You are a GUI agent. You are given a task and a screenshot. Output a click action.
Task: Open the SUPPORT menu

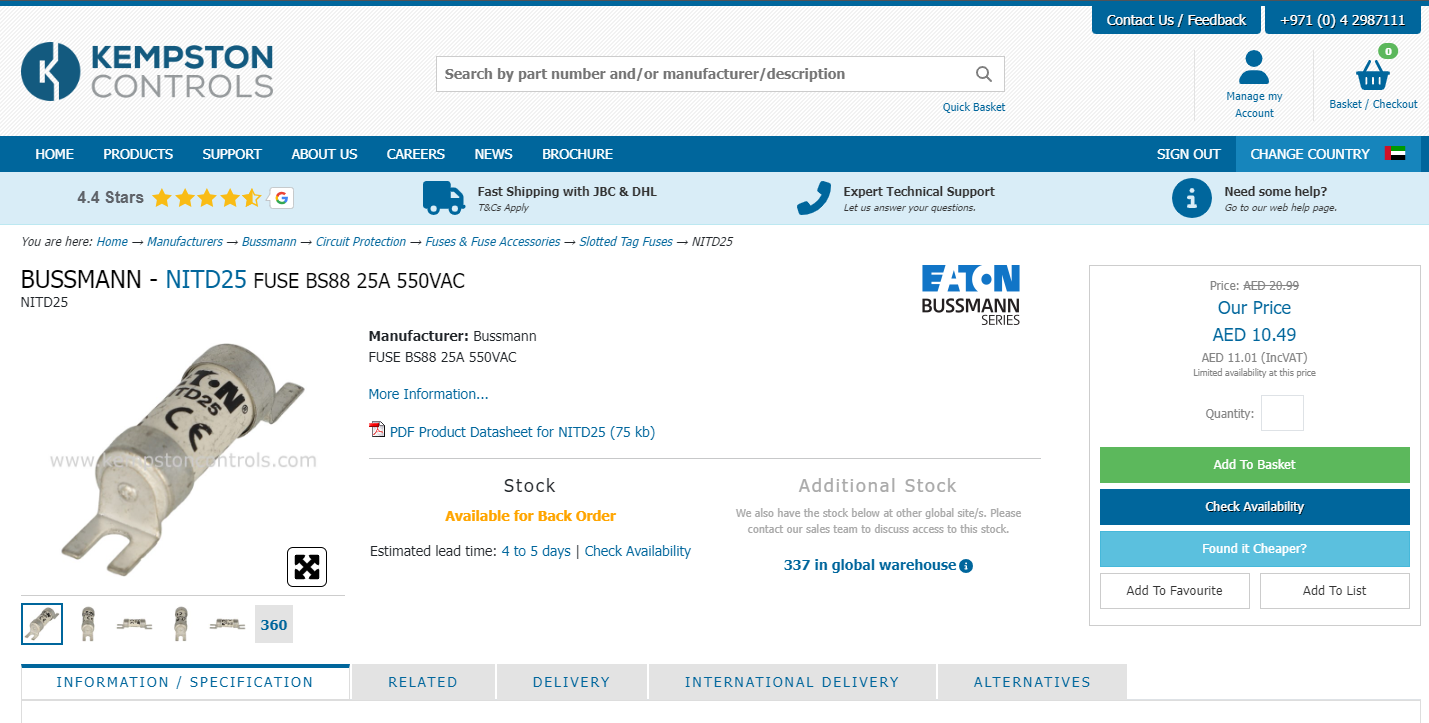232,154
